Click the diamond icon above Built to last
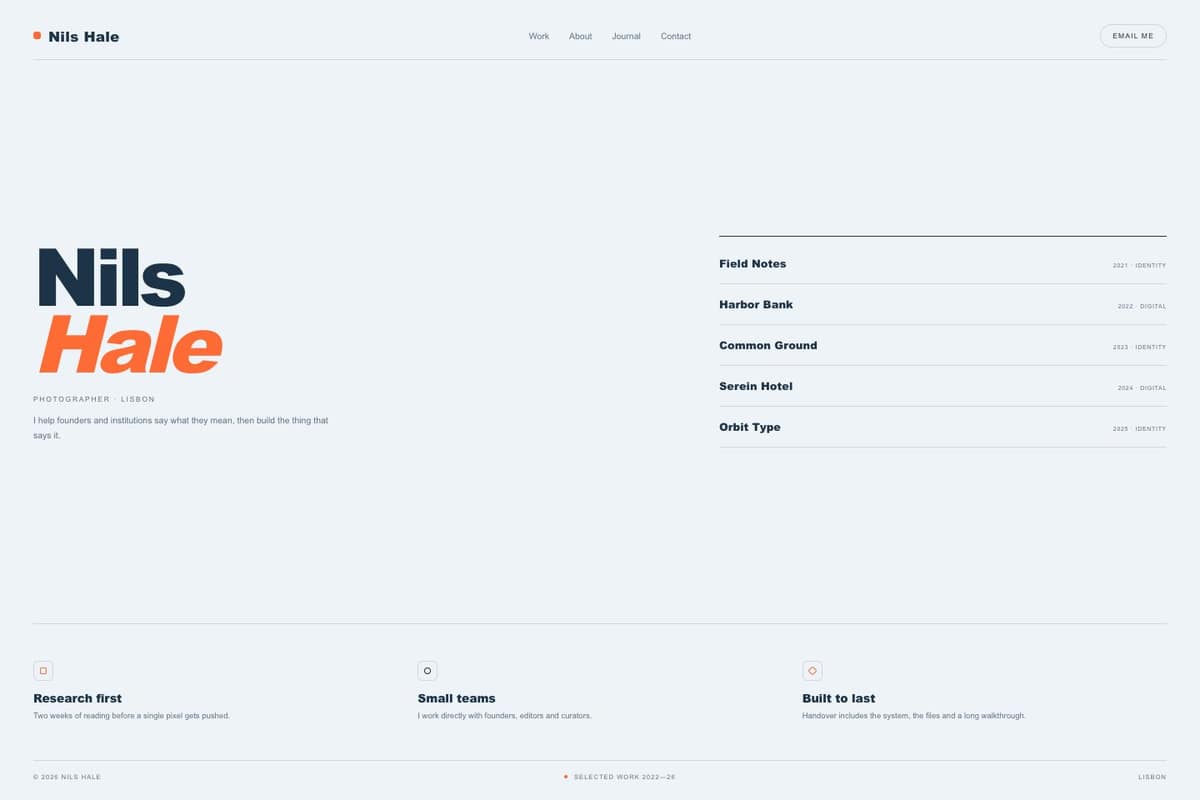The image size is (1200, 800). click(x=812, y=671)
